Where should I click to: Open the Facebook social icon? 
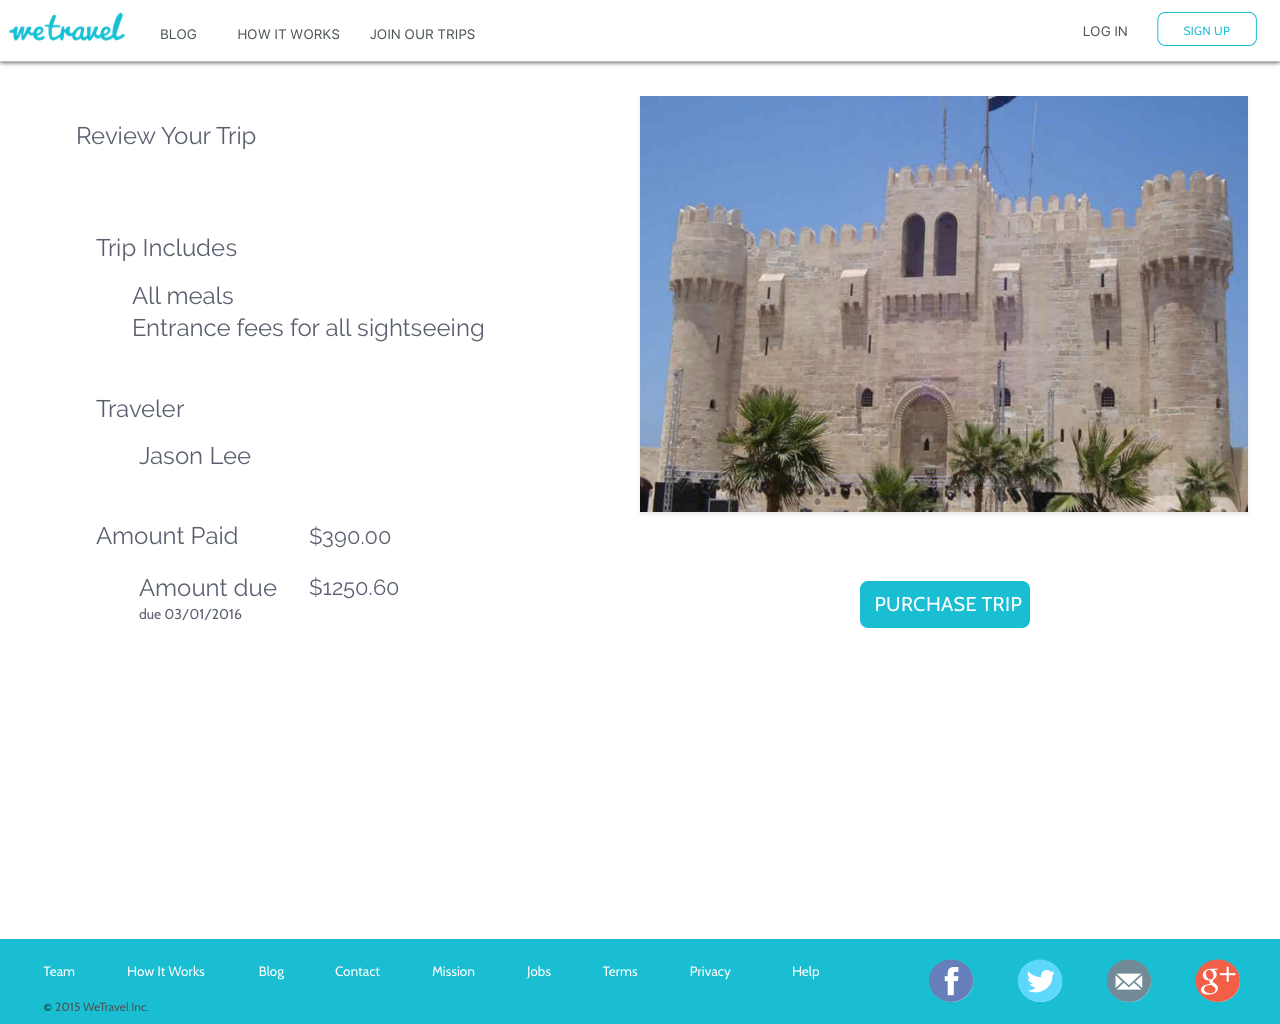[951, 981]
